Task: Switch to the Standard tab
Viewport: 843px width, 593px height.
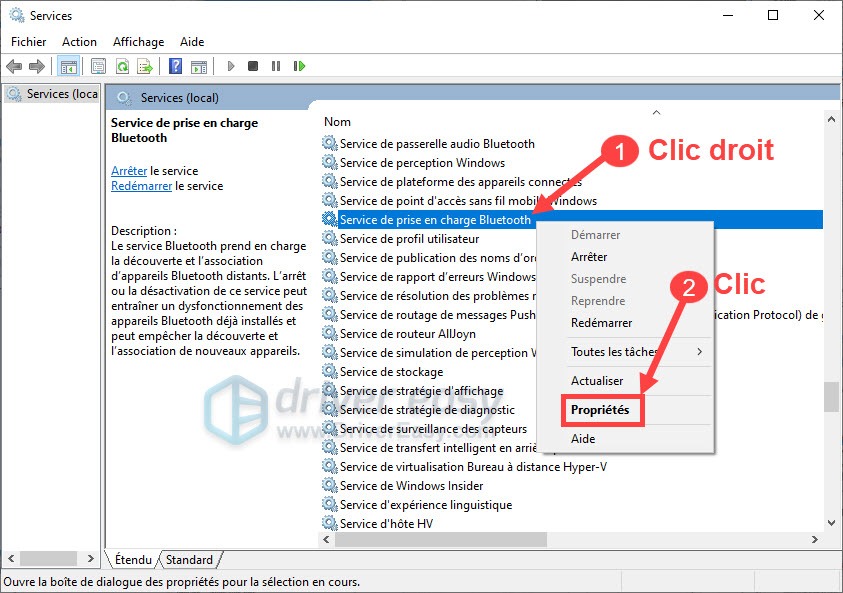Action: tap(189, 560)
